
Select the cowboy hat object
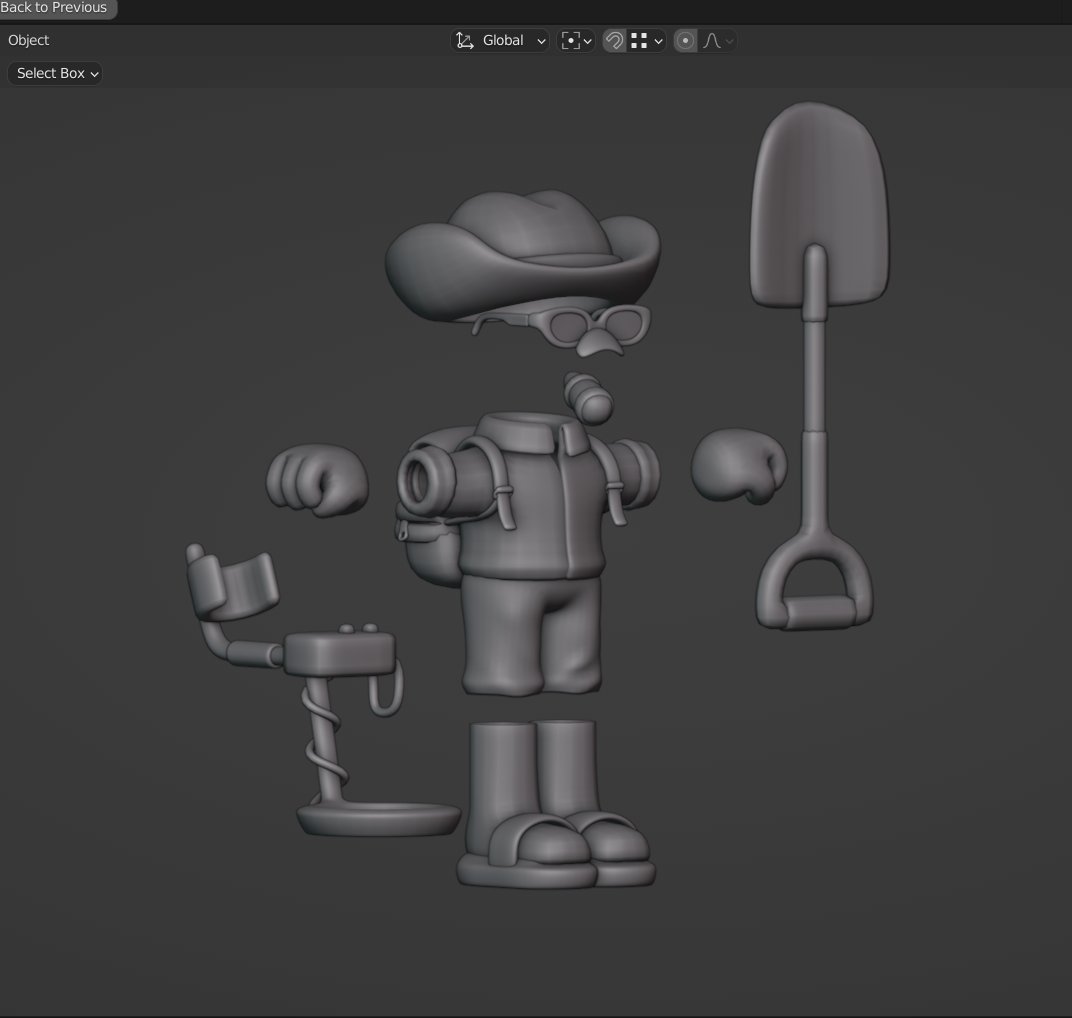pyautogui.click(x=523, y=256)
